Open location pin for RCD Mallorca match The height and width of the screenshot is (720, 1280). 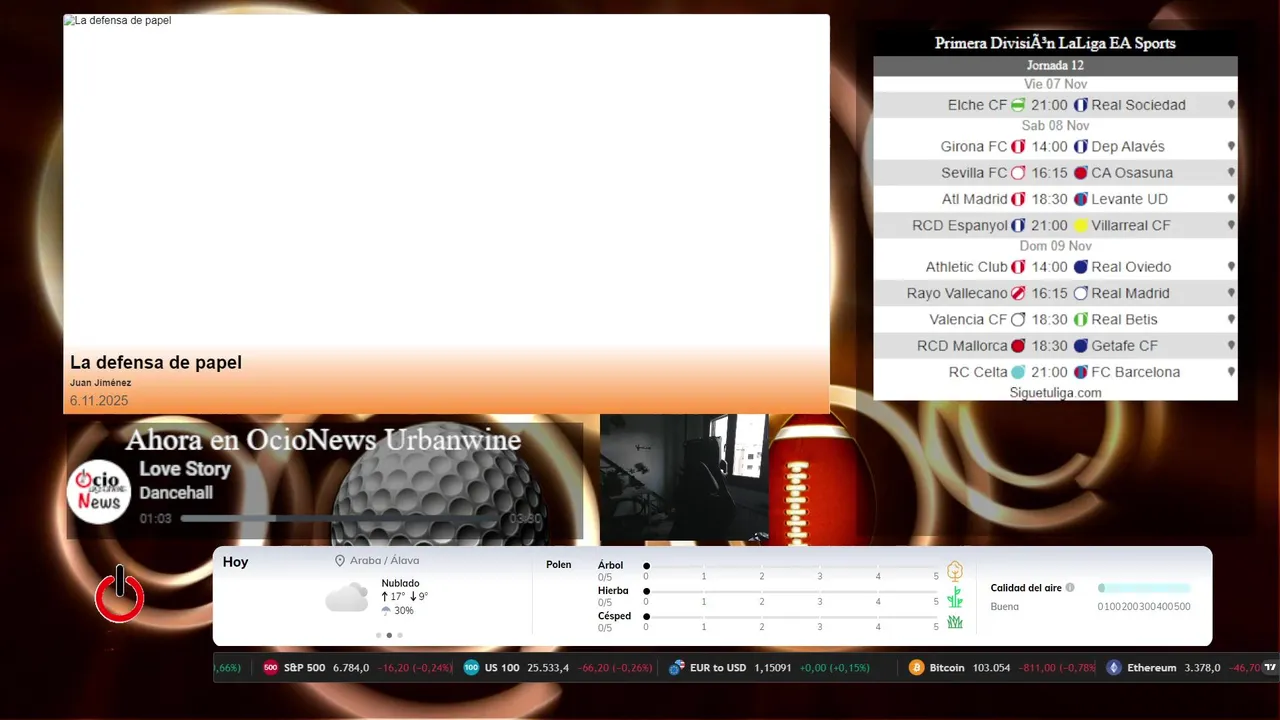tap(1231, 346)
